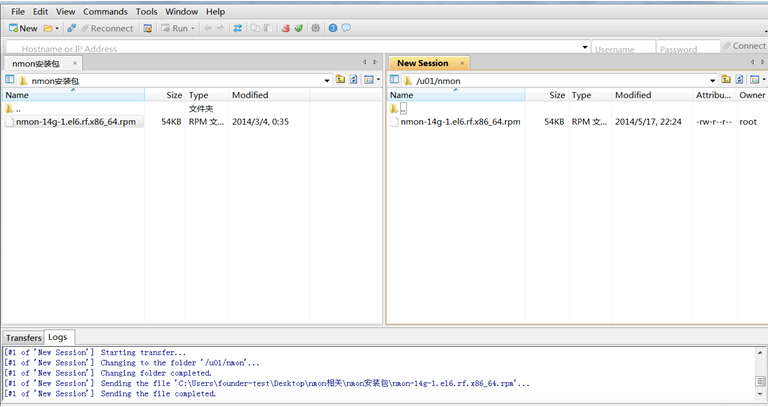Open the File menu
Screen dimensions: 768x407
pos(18,12)
